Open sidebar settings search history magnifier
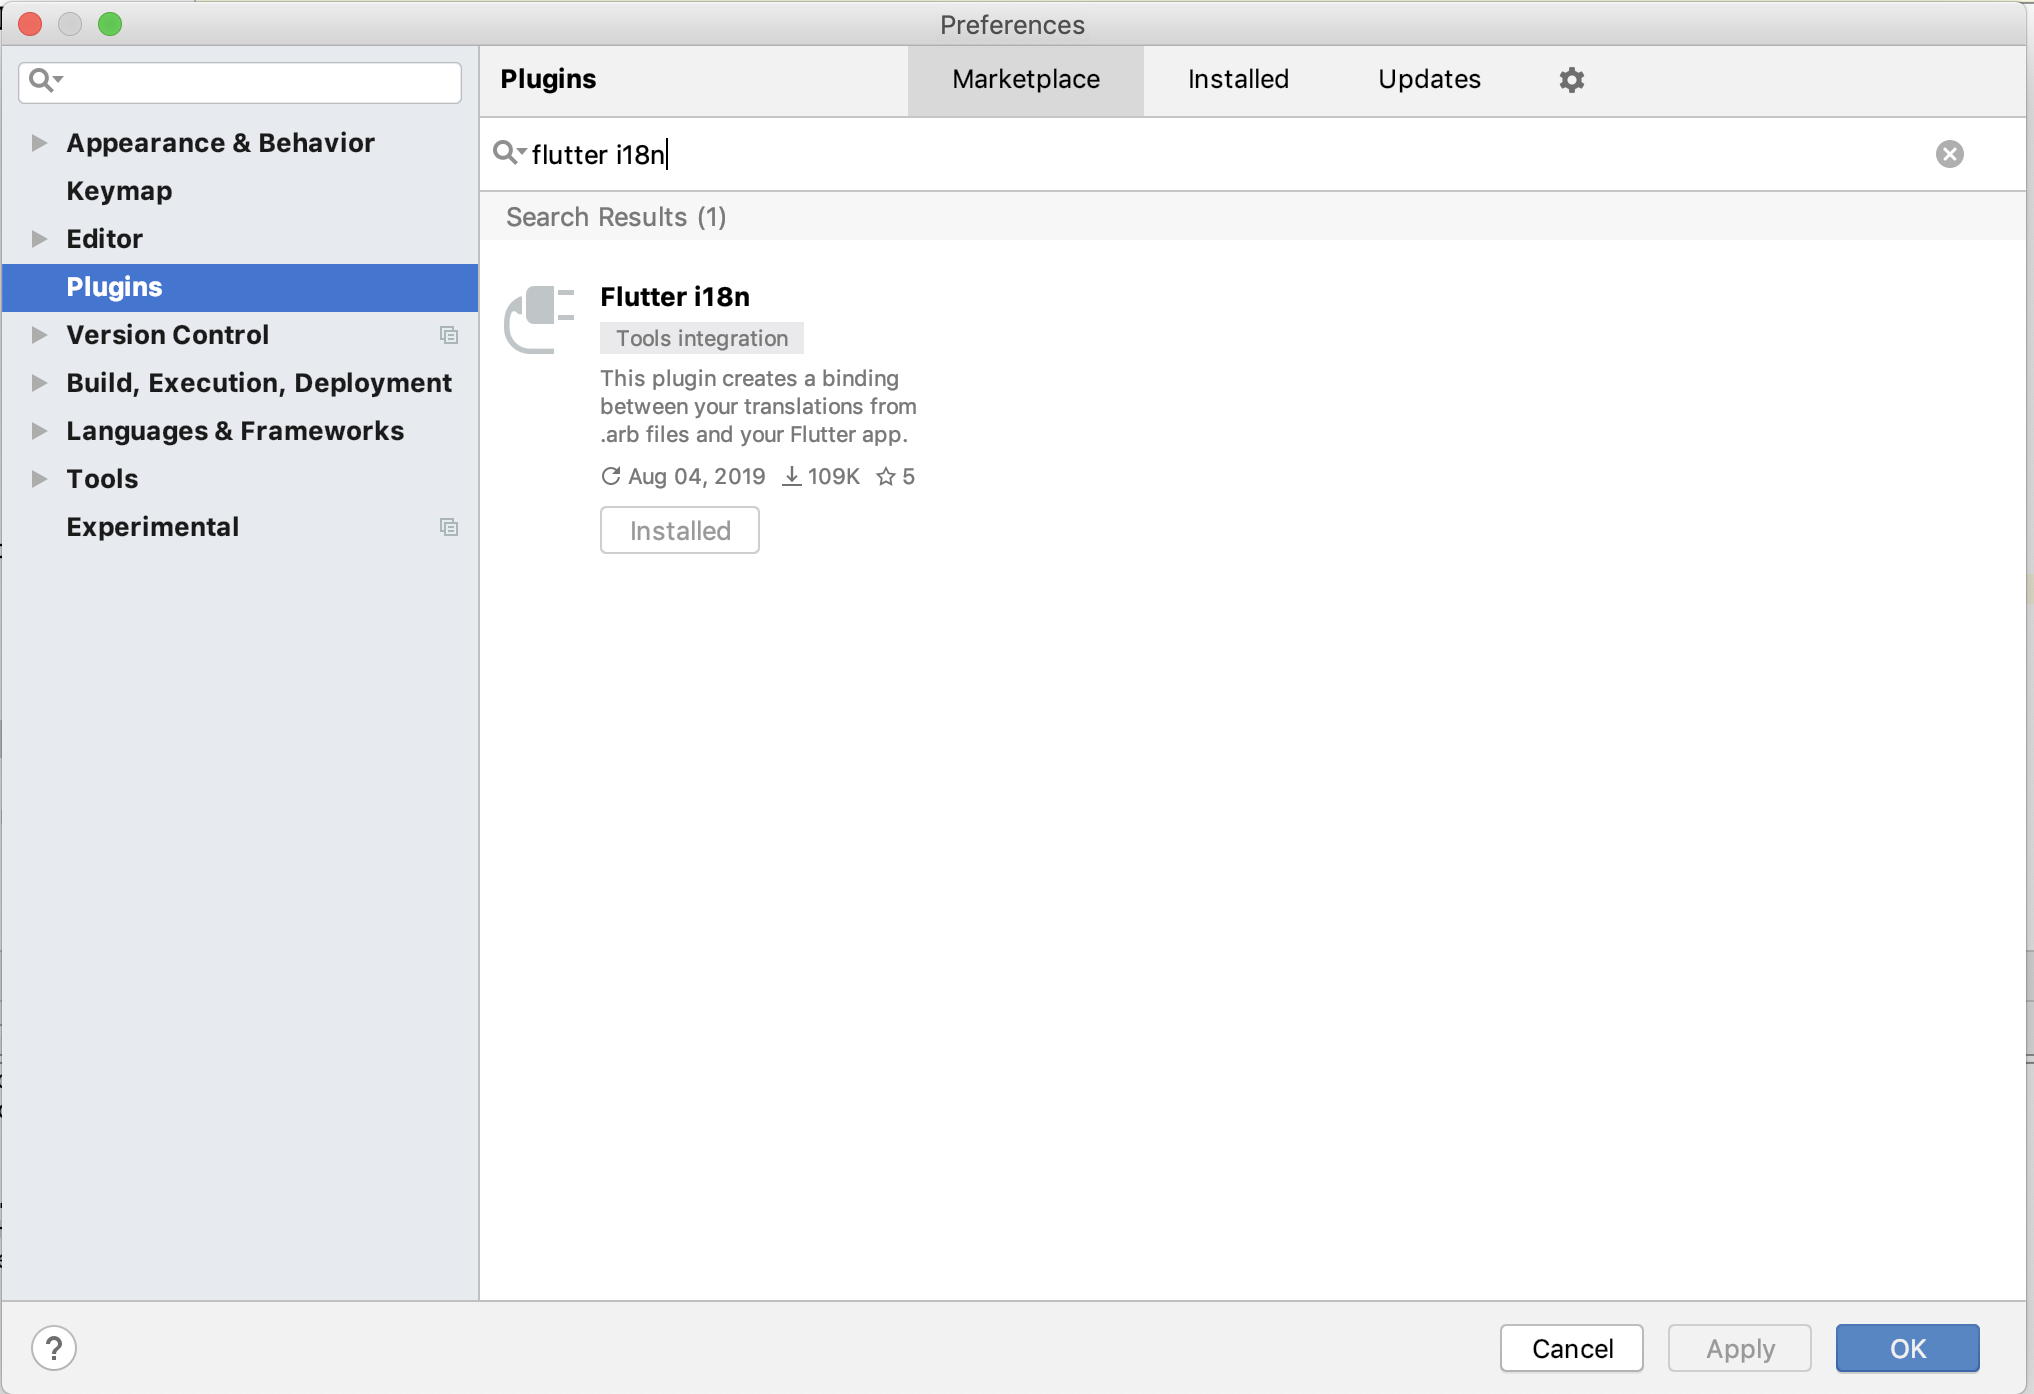This screenshot has height=1394, width=2034. pyautogui.click(x=45, y=80)
